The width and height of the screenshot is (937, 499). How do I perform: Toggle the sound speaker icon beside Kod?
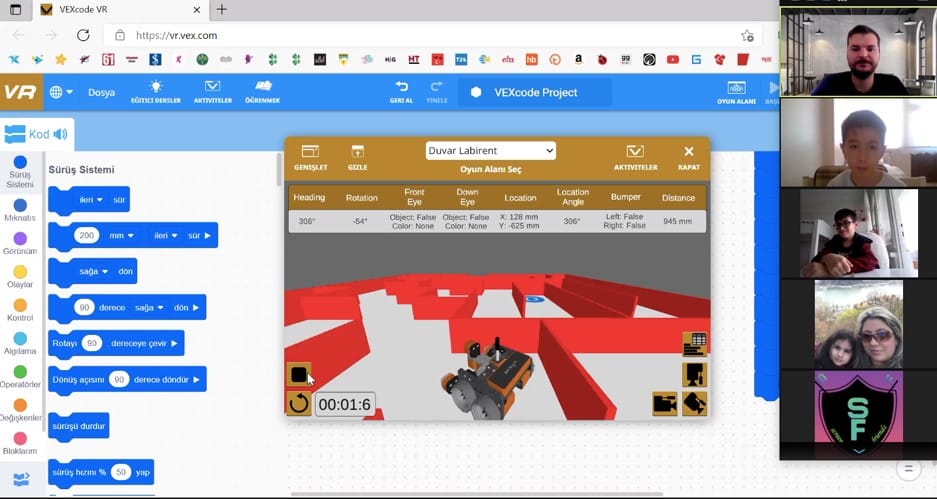[x=61, y=134]
